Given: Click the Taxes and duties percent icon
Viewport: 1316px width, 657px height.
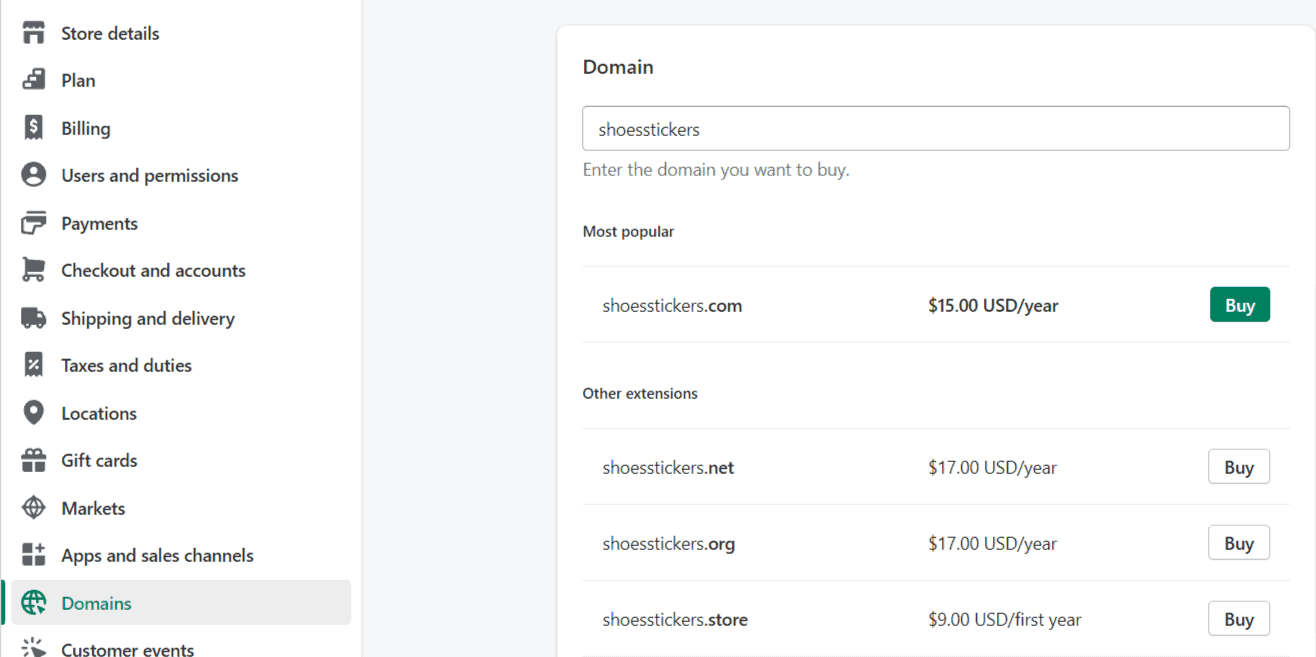Looking at the screenshot, I should [x=34, y=365].
